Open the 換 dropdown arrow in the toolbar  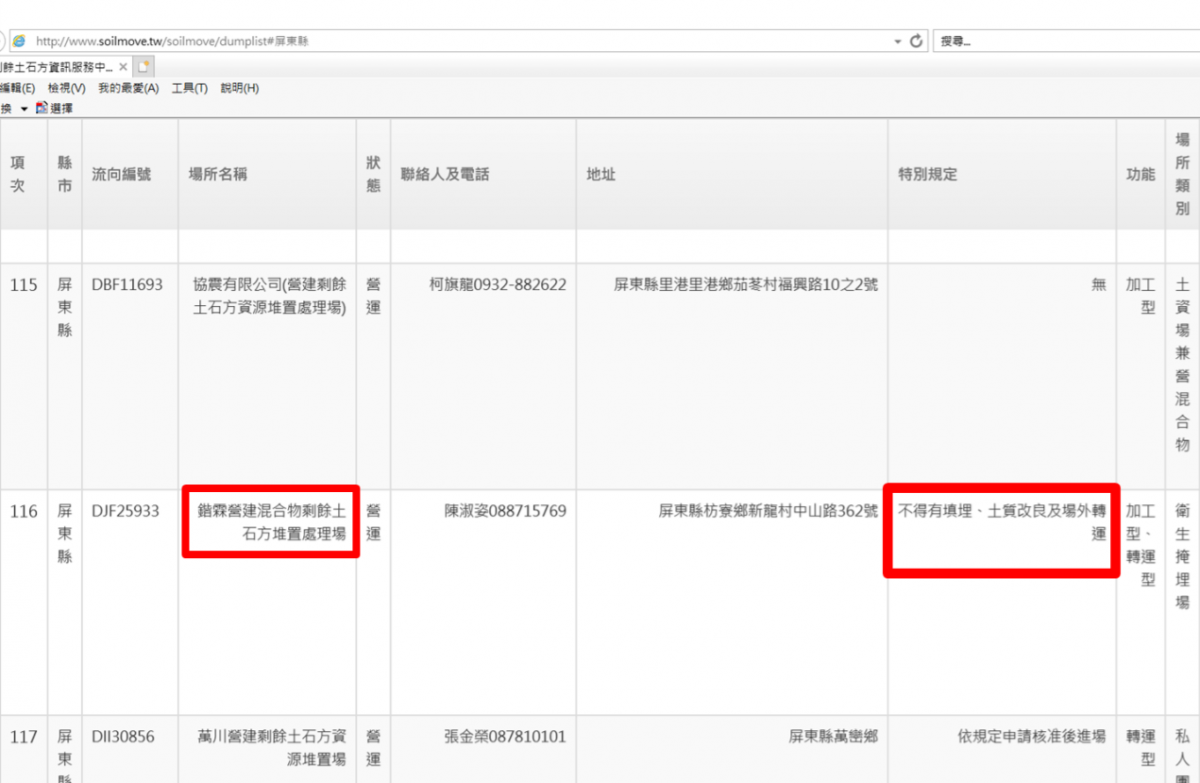24,109
